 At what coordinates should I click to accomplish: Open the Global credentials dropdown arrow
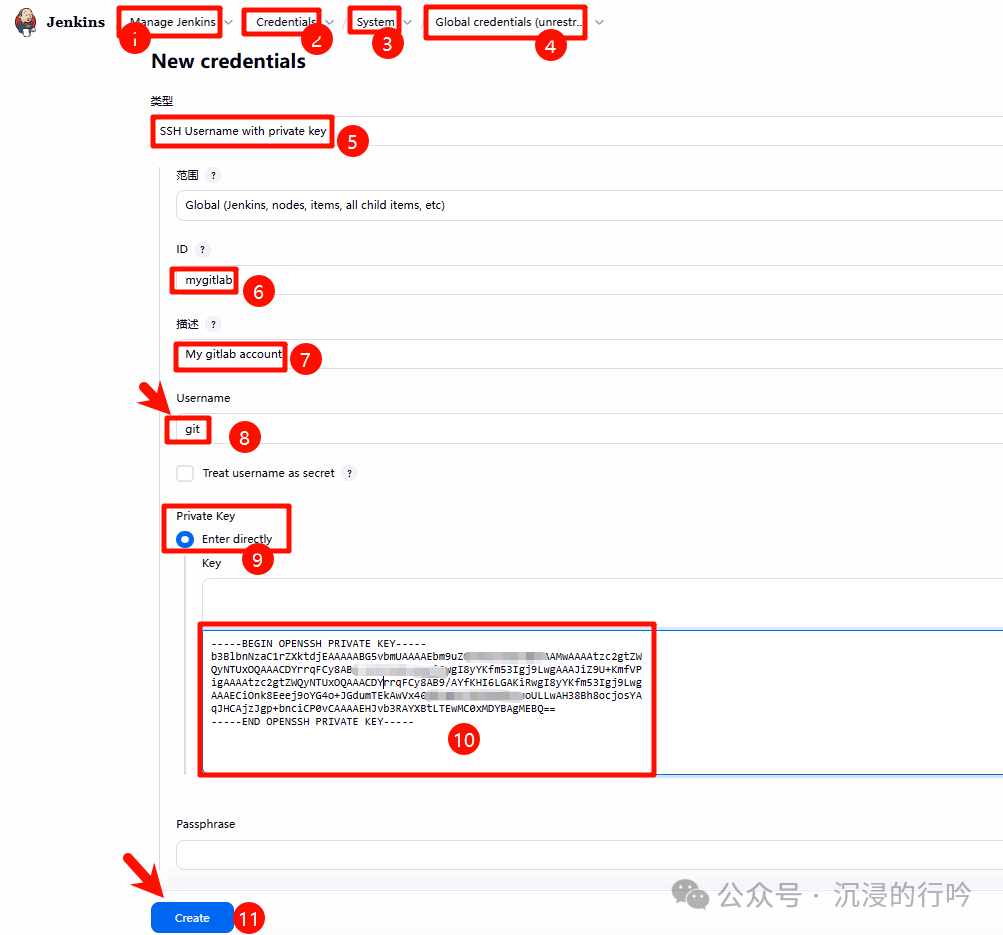pyautogui.click(x=598, y=20)
